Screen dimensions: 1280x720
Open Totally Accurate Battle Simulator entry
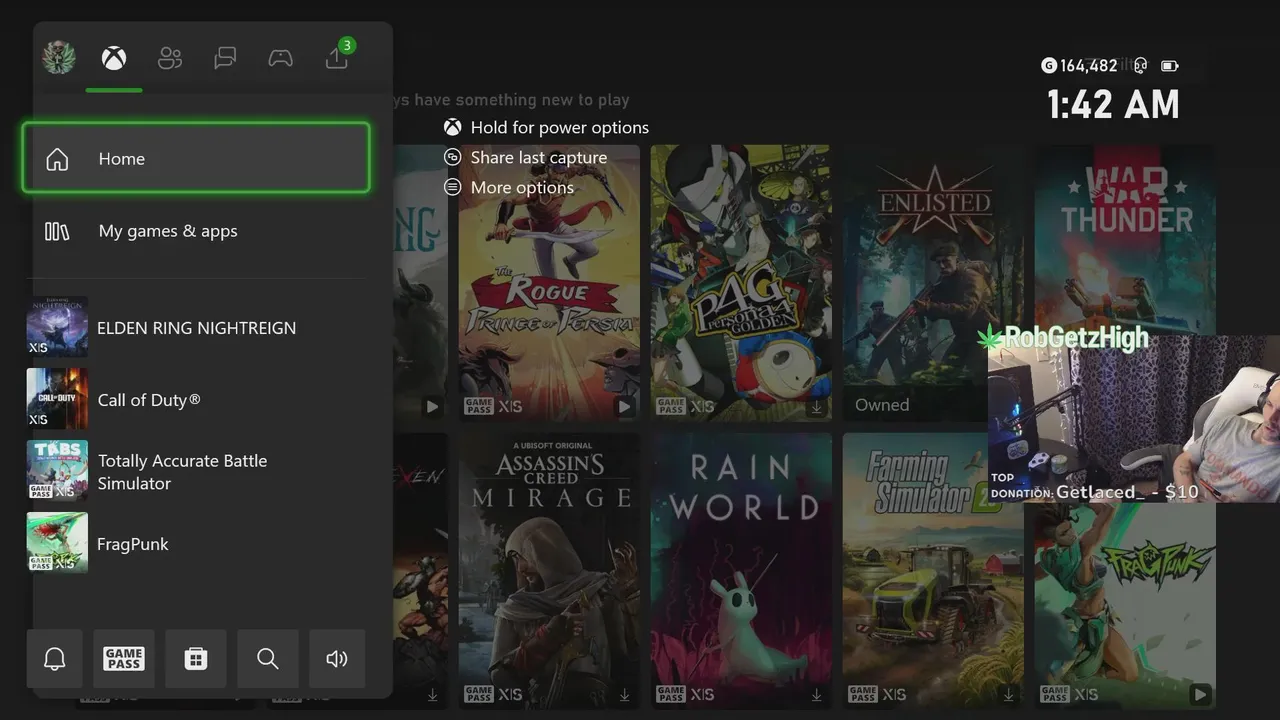coord(196,471)
